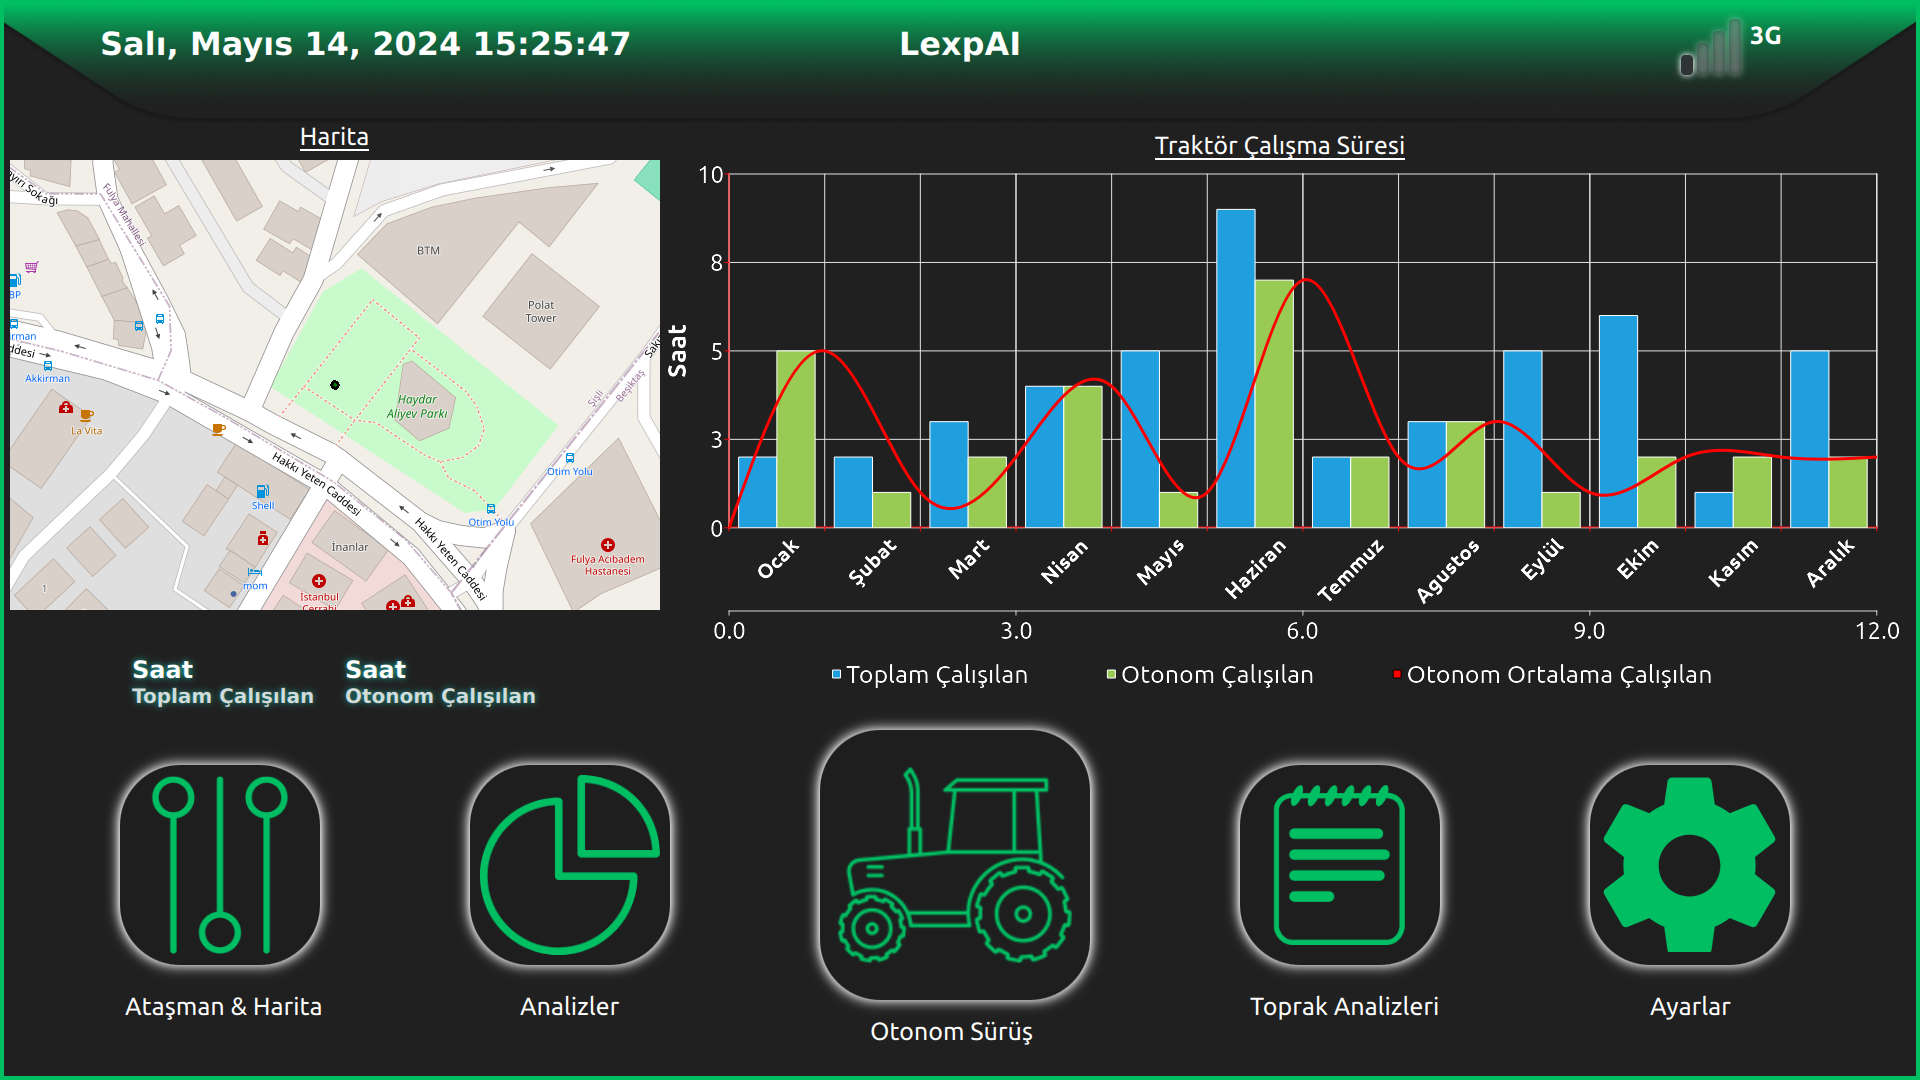
Task: Open the Toprak Analizleri notepad icon
Action: coord(1340,865)
